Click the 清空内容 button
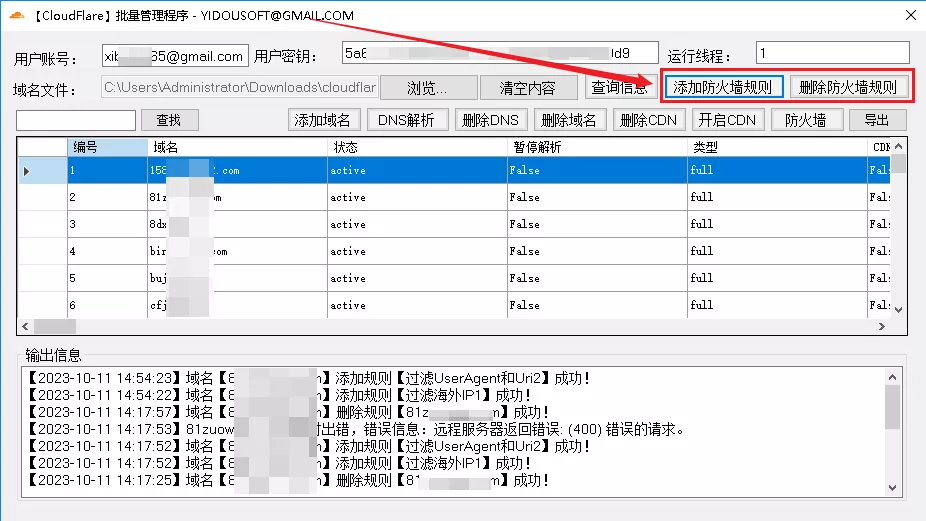 (x=528, y=88)
